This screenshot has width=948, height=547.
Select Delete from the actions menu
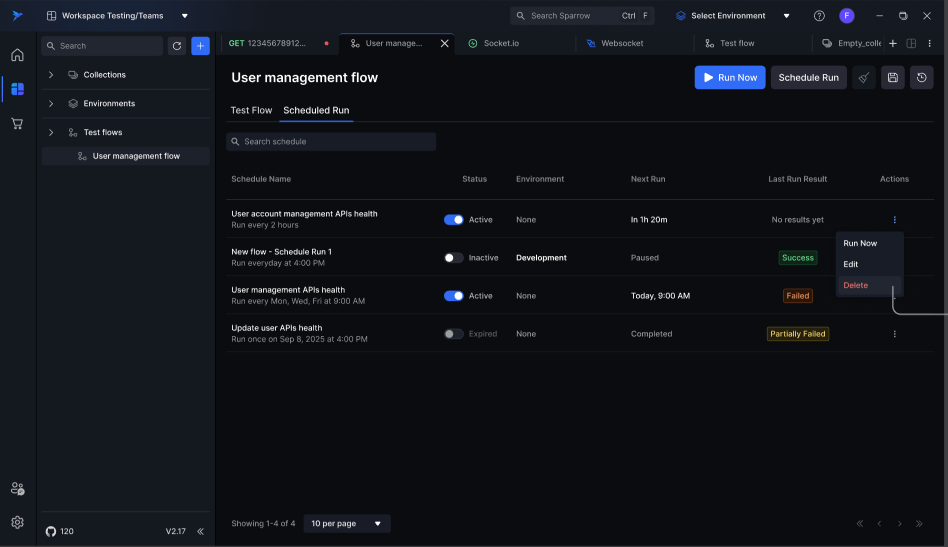tap(856, 286)
